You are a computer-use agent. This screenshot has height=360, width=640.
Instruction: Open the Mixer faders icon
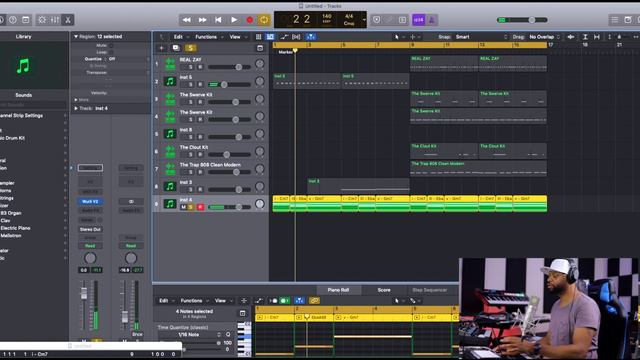pos(55,20)
